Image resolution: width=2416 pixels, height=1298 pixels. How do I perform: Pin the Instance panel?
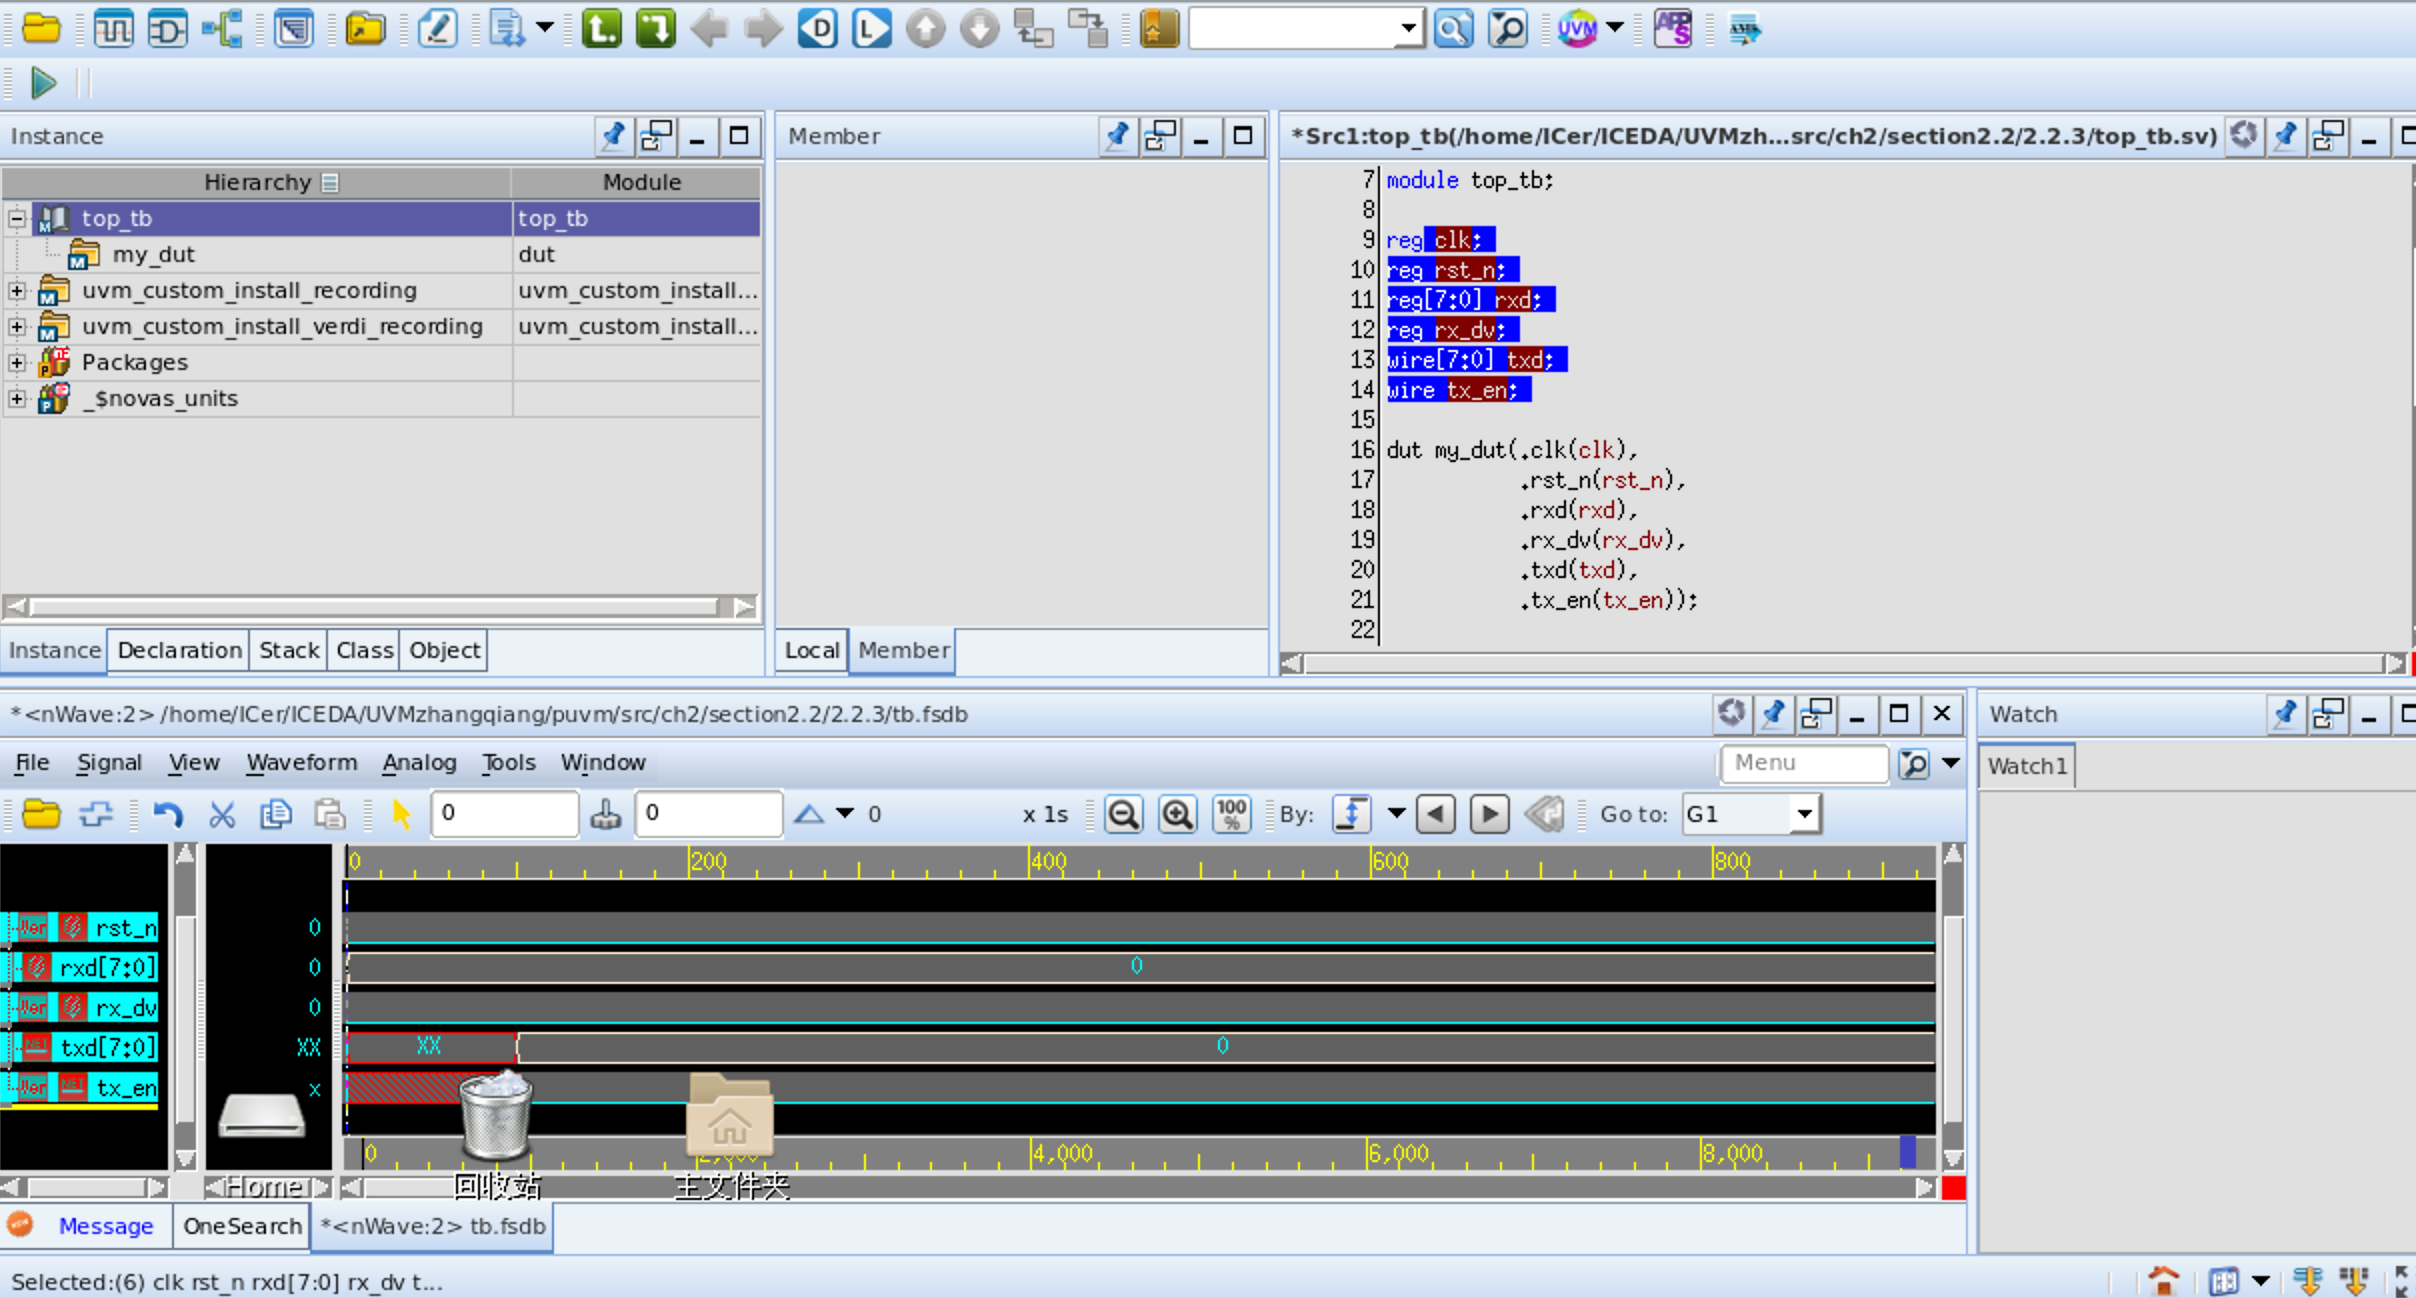pyautogui.click(x=612, y=136)
